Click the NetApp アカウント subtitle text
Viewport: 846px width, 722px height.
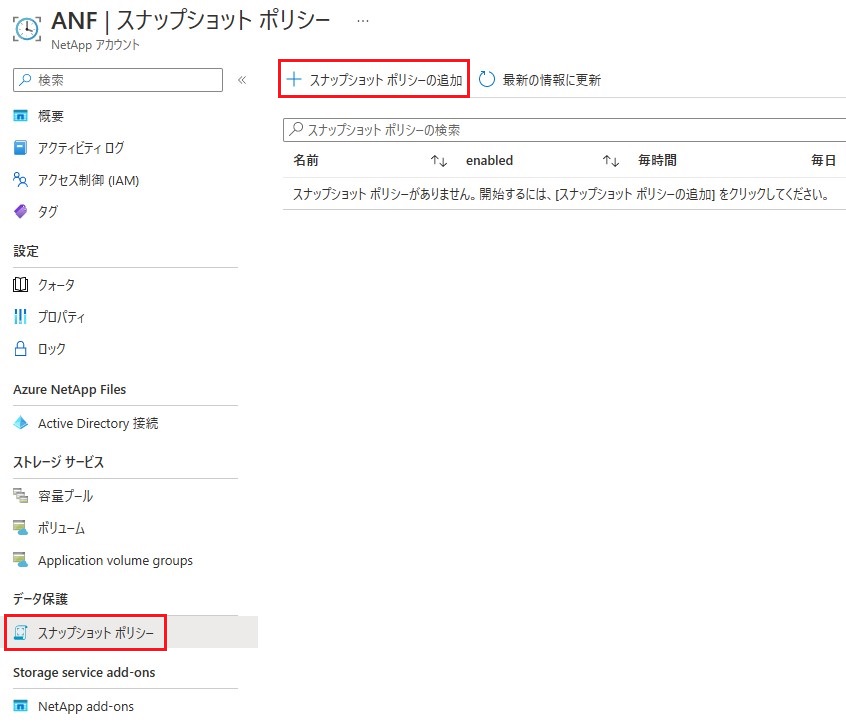pyautogui.click(x=95, y=45)
